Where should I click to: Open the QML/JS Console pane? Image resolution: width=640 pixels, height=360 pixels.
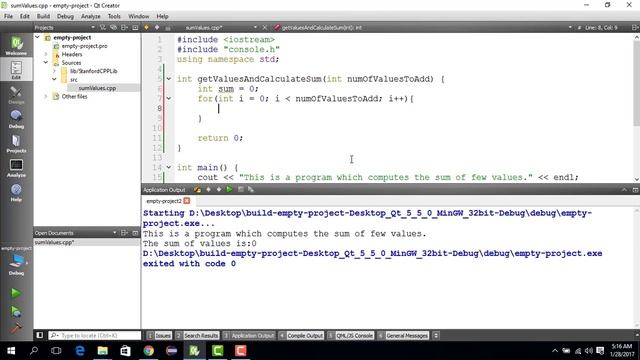351,335
